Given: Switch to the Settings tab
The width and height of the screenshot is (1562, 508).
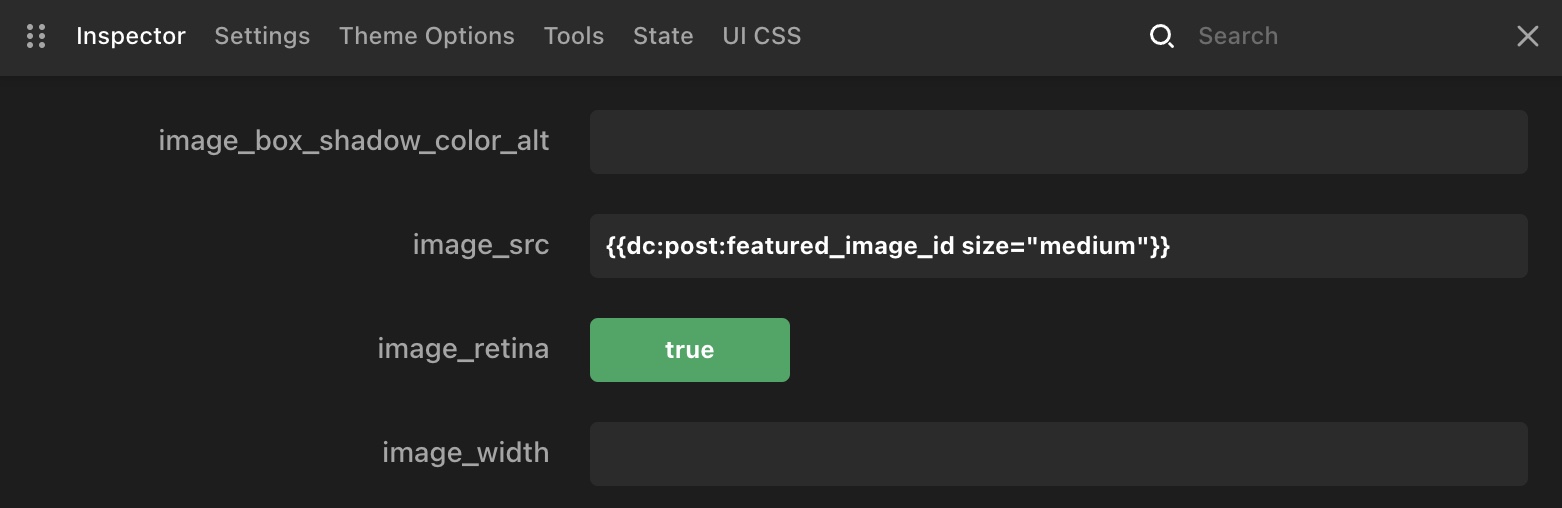Looking at the screenshot, I should [x=262, y=36].
